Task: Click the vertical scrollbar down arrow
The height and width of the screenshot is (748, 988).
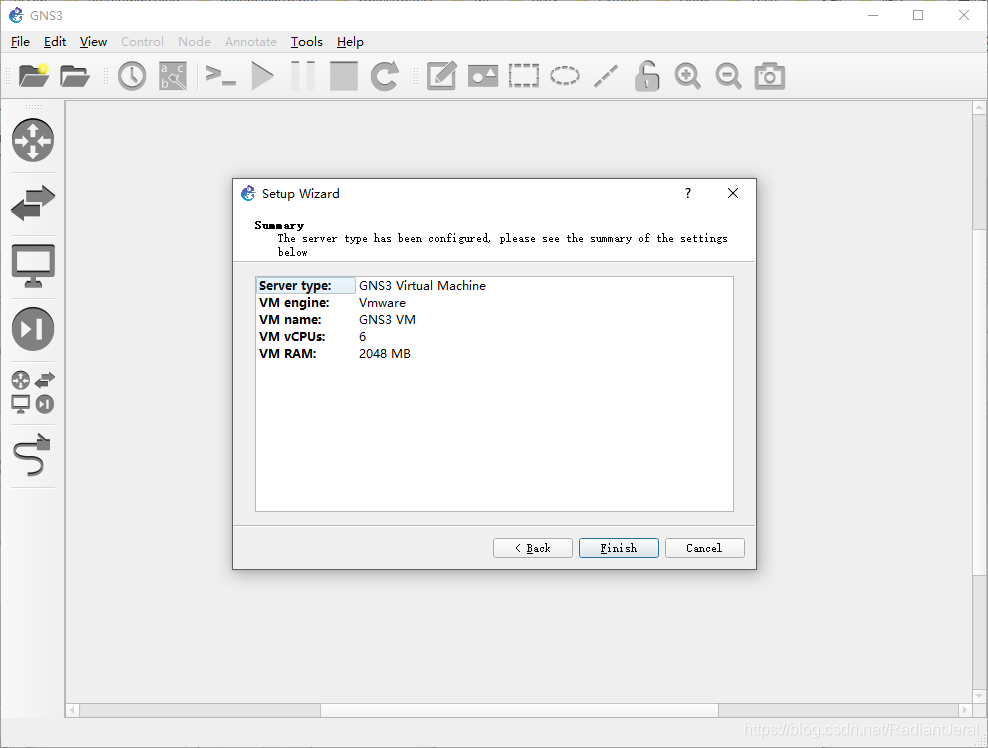Action: [979, 696]
